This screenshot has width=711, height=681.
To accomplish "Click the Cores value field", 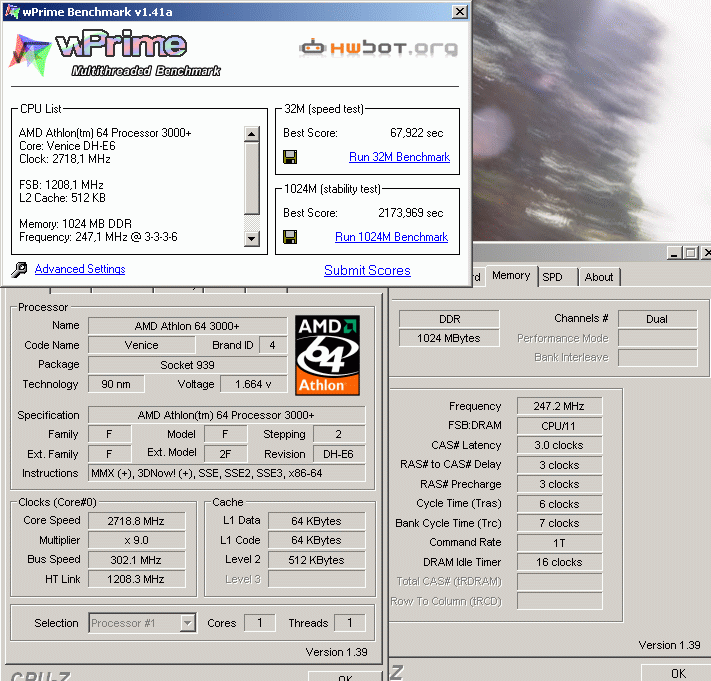I will click(x=259, y=623).
